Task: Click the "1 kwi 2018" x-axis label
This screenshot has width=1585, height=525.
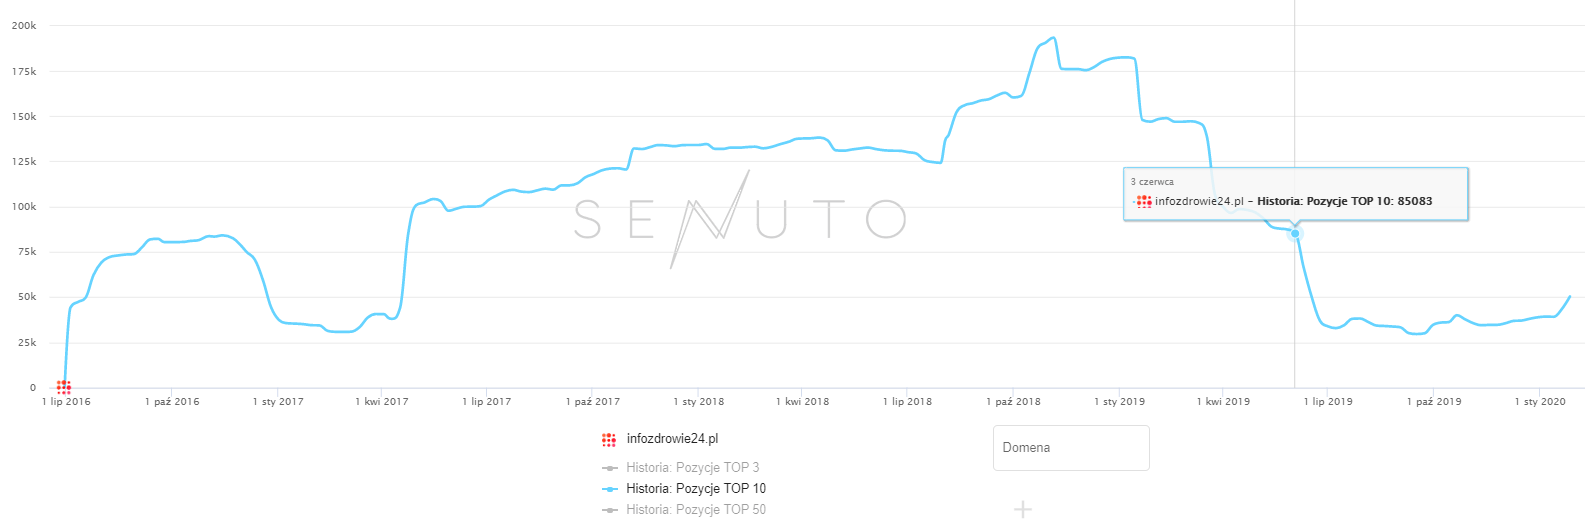Action: tap(802, 402)
